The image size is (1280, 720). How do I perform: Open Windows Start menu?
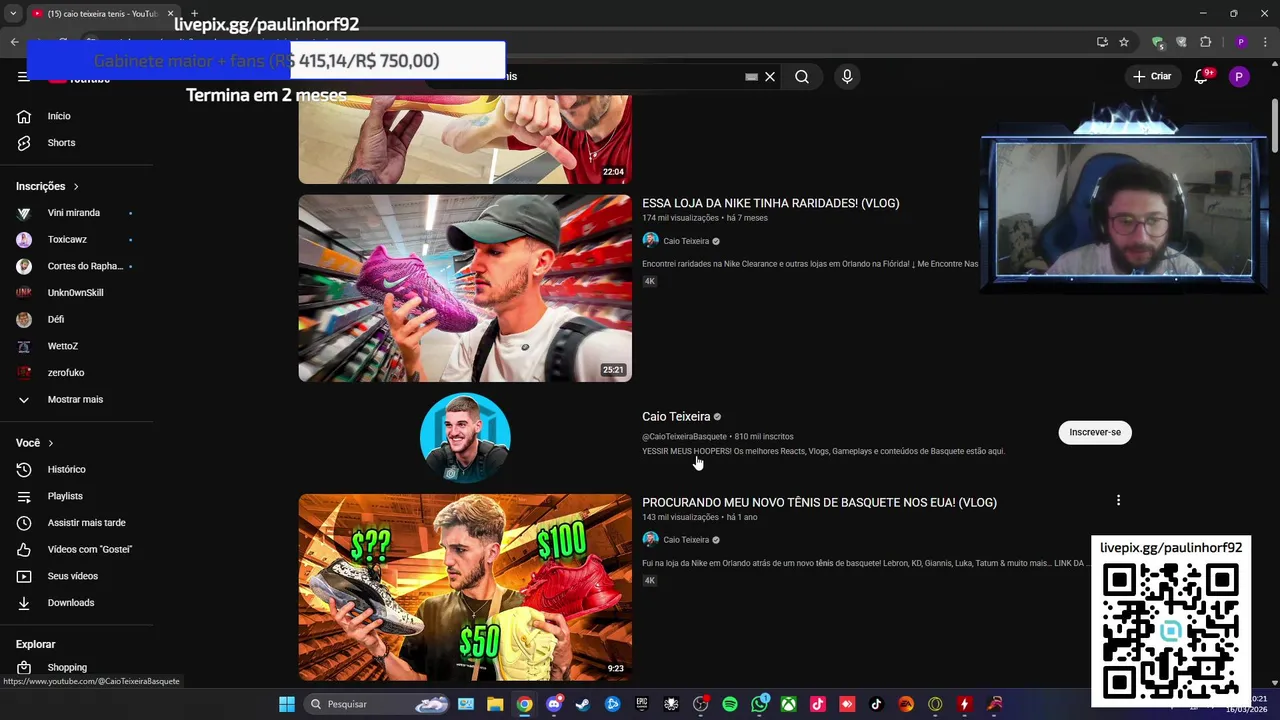tap(287, 704)
